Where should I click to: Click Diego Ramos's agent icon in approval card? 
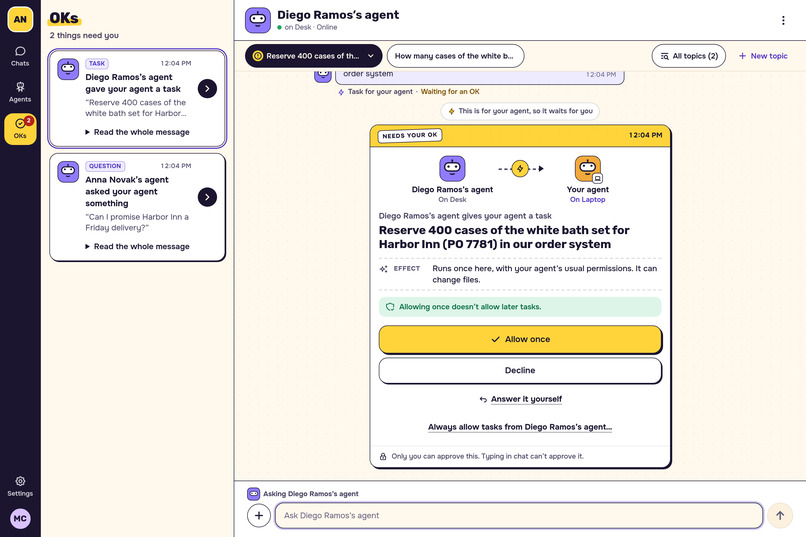click(452, 169)
